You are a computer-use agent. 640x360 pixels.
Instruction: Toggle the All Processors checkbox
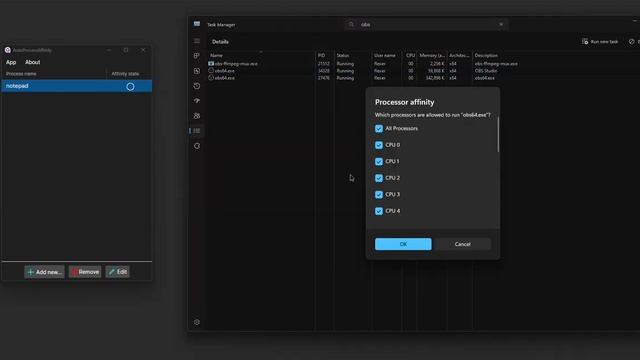point(379,129)
